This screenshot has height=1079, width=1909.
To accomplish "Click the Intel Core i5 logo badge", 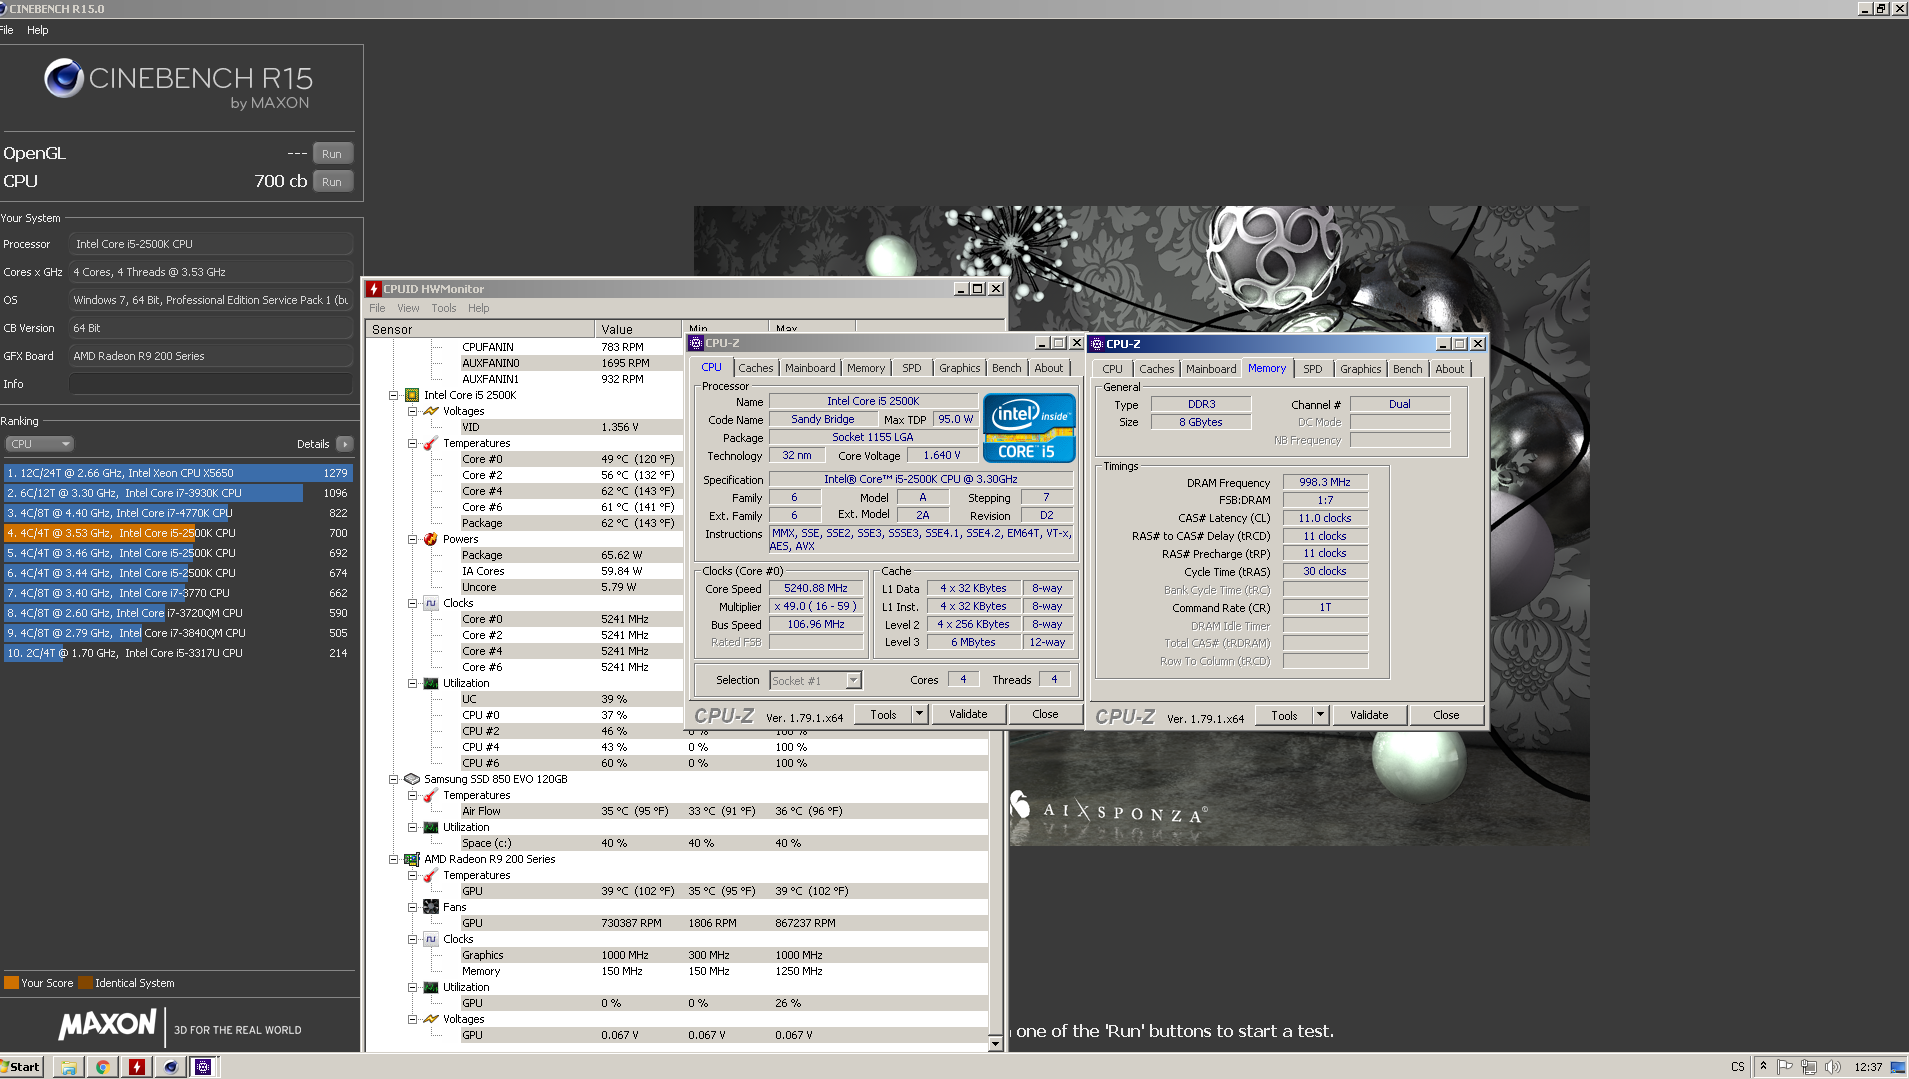I will (1029, 428).
